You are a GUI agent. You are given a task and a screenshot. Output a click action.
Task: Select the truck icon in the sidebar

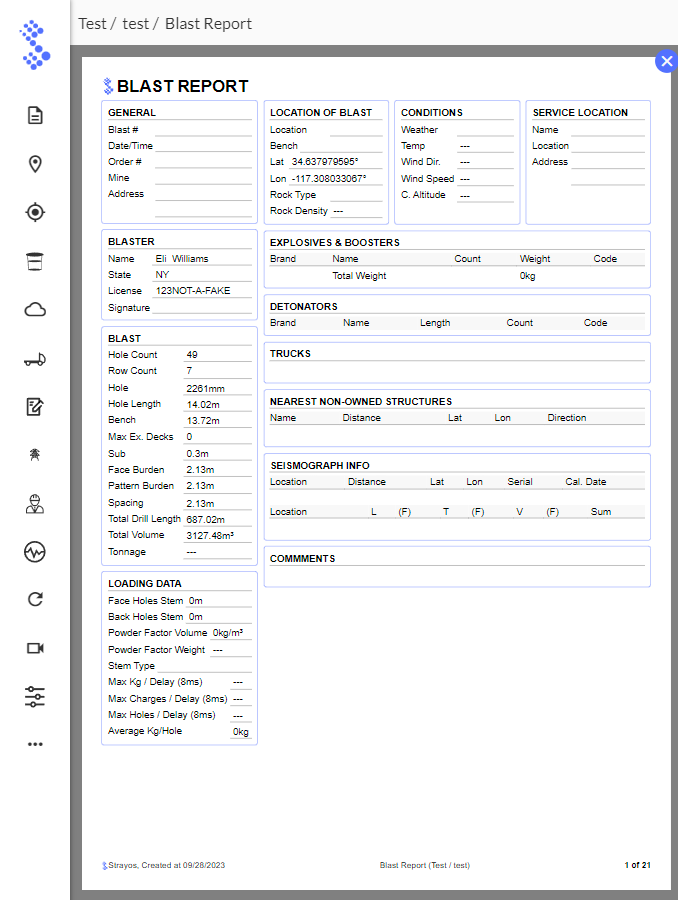point(35,359)
